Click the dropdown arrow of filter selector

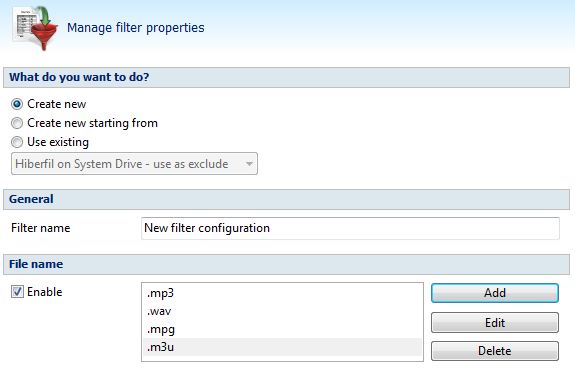[249, 164]
